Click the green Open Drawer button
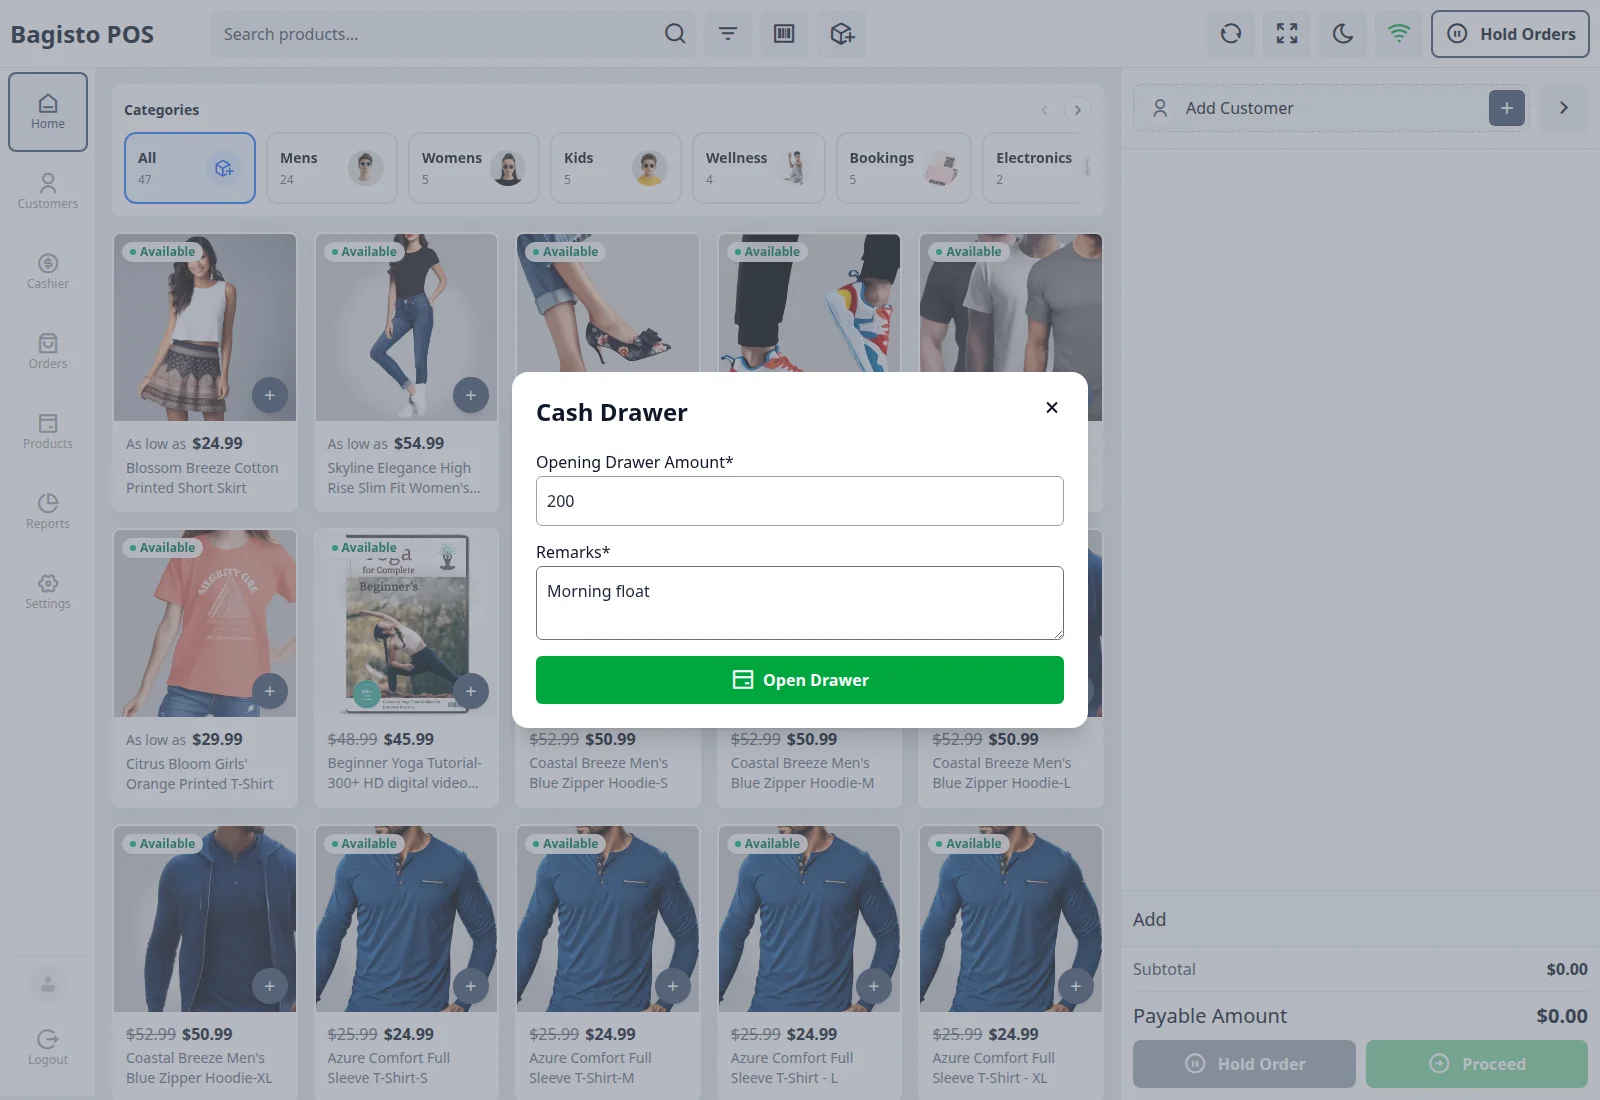 click(x=800, y=680)
